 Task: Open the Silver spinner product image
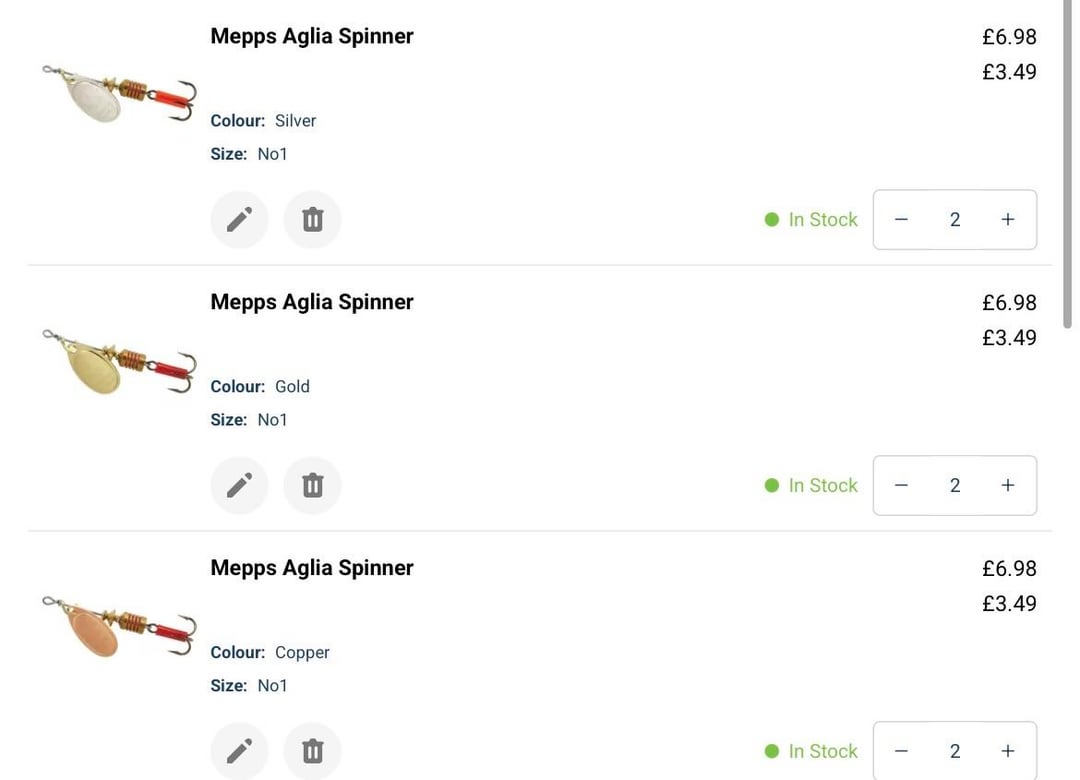coord(119,93)
